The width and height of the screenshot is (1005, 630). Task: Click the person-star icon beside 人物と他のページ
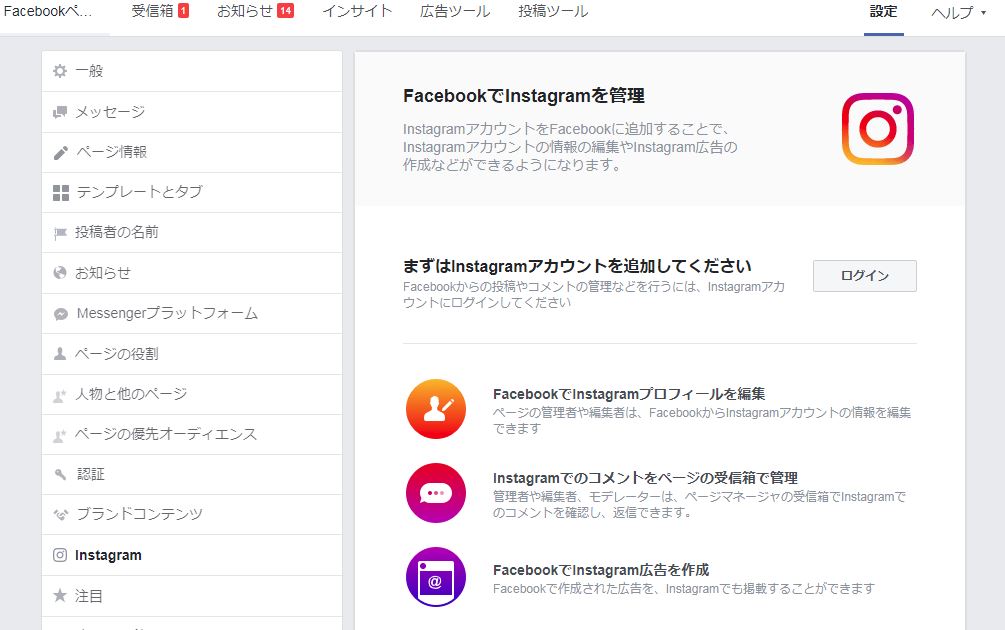click(60, 396)
